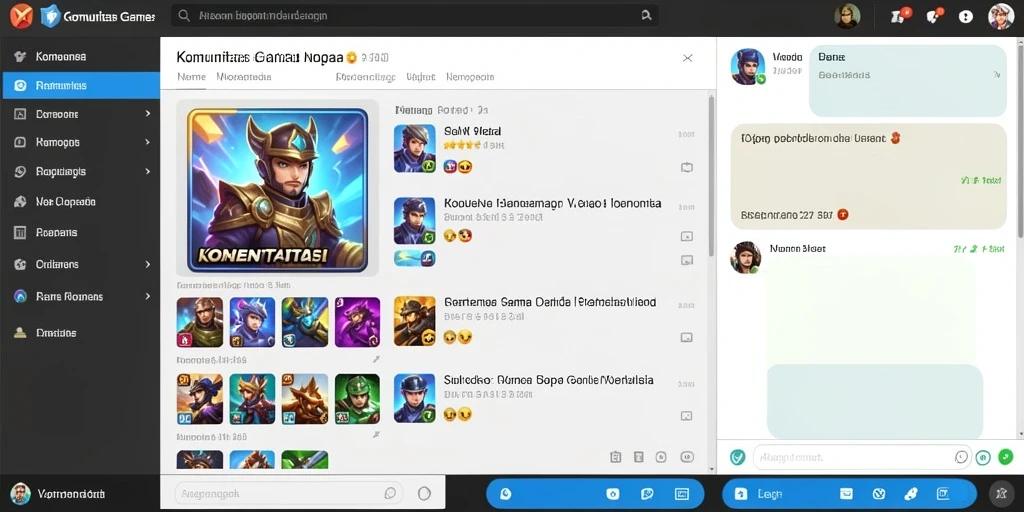Open the KoqueNe Henaanago post title
This screenshot has height=512, width=1024.
[x=552, y=203]
